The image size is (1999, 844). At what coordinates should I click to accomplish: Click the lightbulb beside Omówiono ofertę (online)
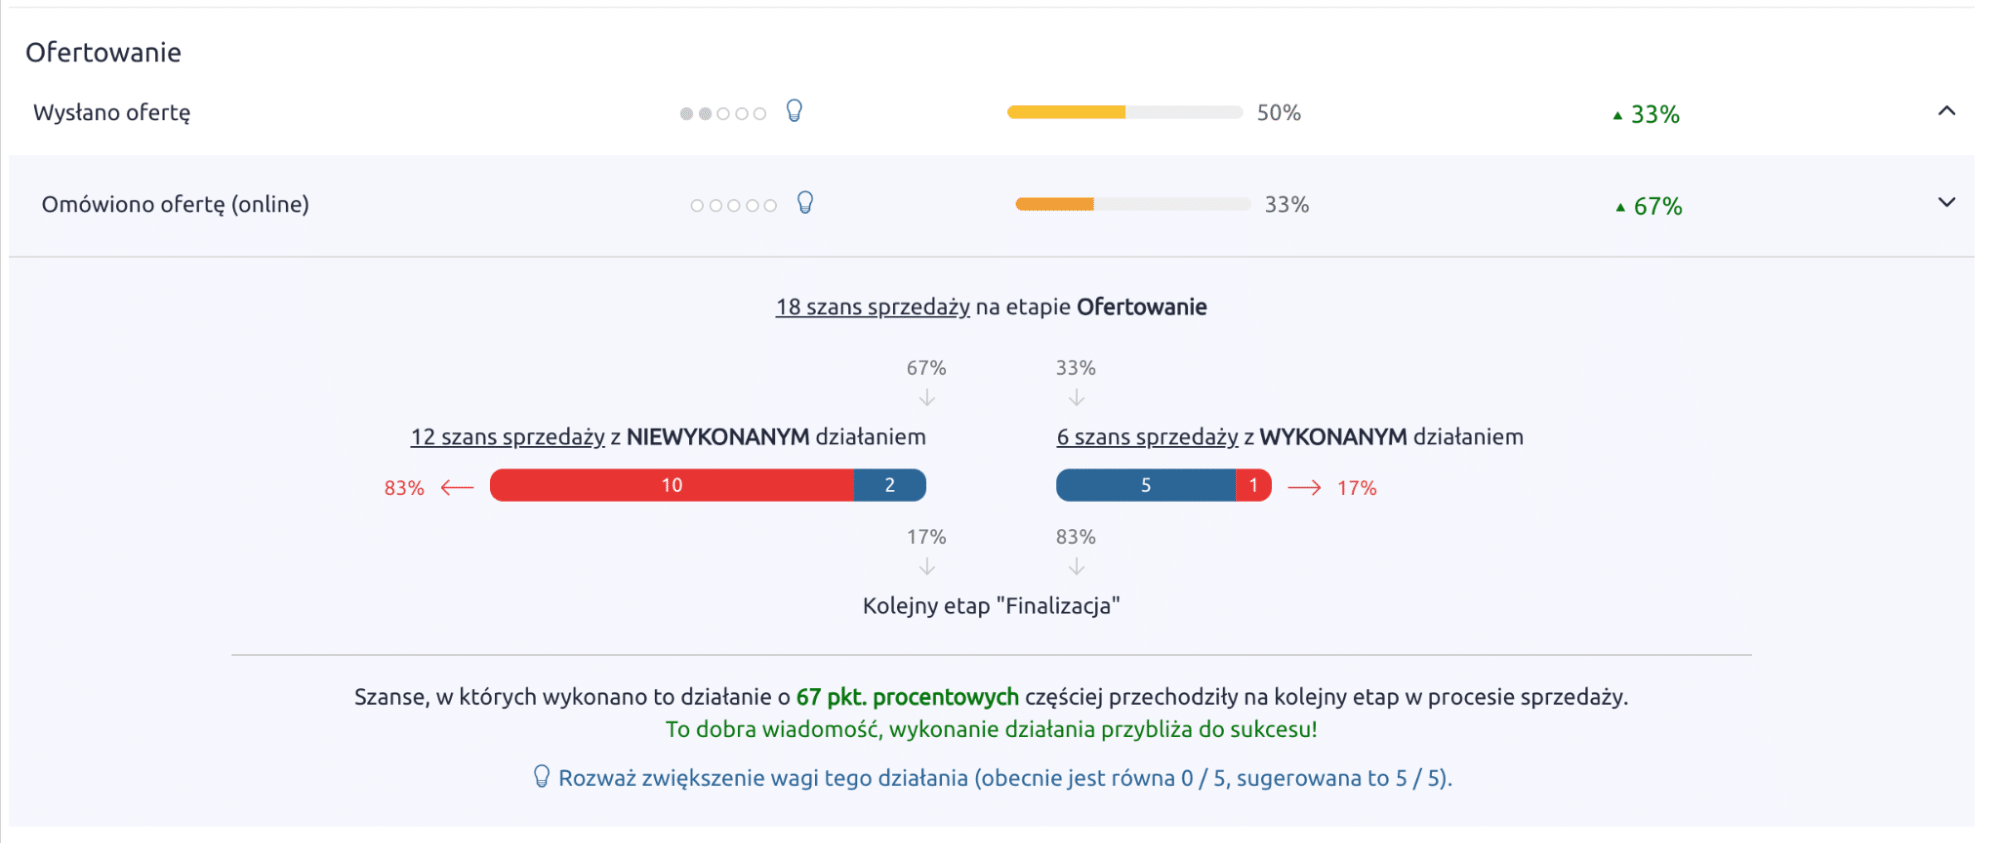click(x=803, y=204)
